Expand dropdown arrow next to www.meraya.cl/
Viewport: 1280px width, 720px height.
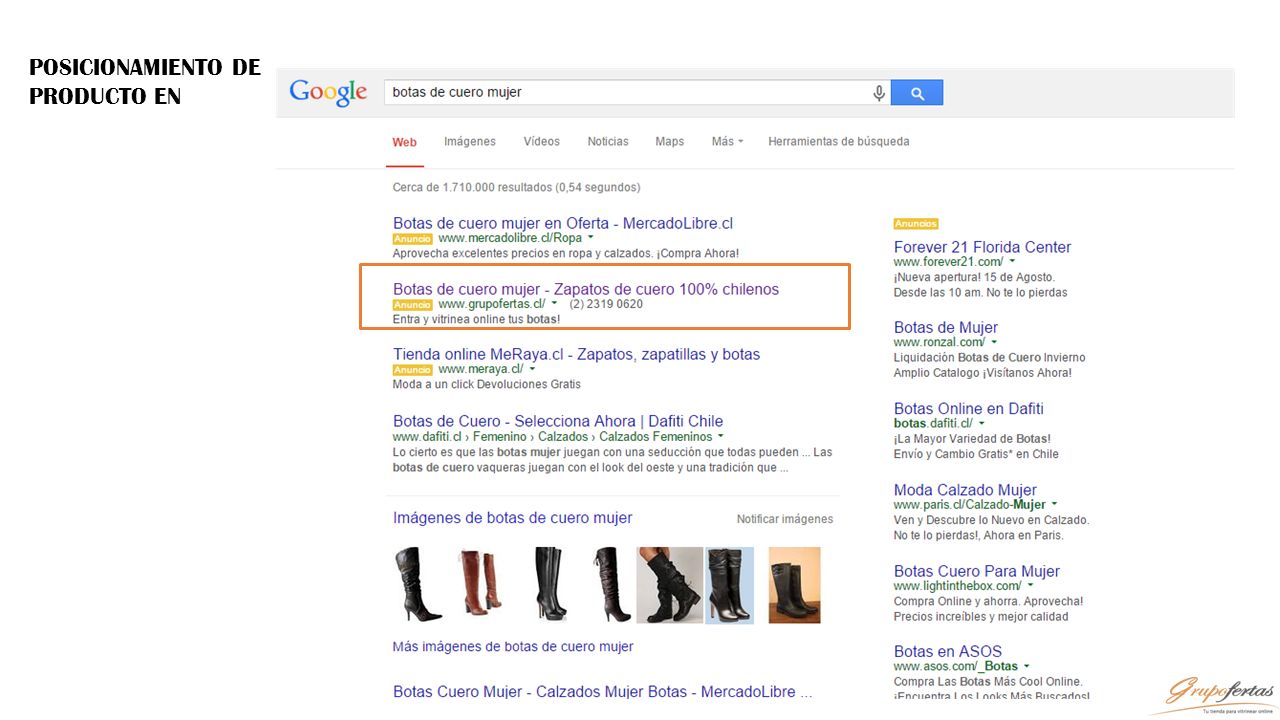[532, 369]
